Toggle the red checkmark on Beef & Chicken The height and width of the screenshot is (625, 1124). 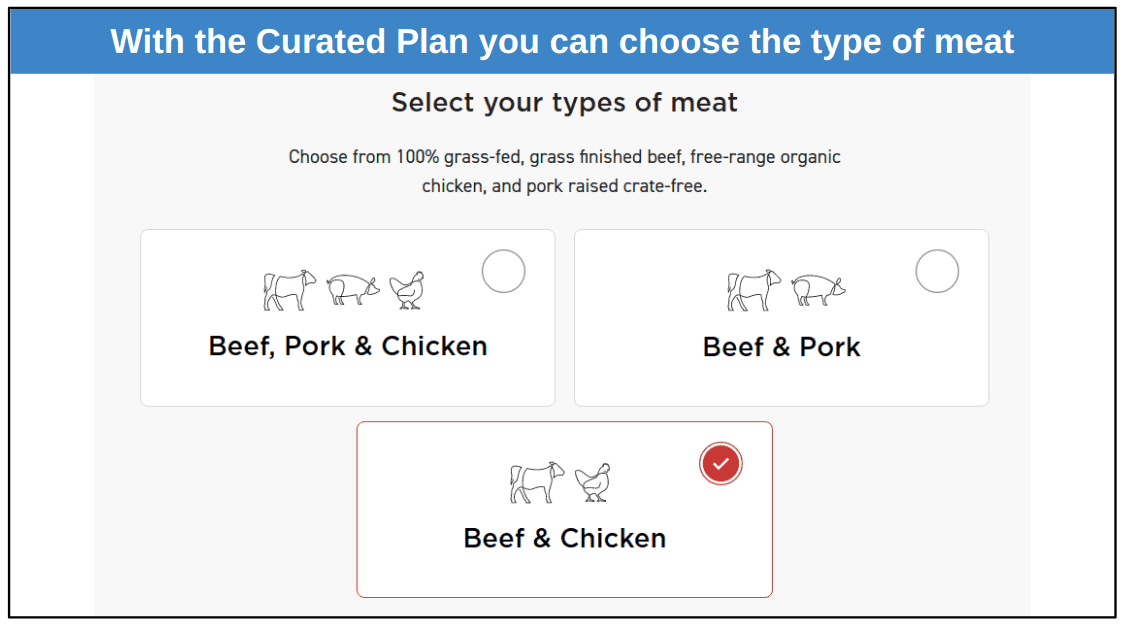pyautogui.click(x=720, y=464)
